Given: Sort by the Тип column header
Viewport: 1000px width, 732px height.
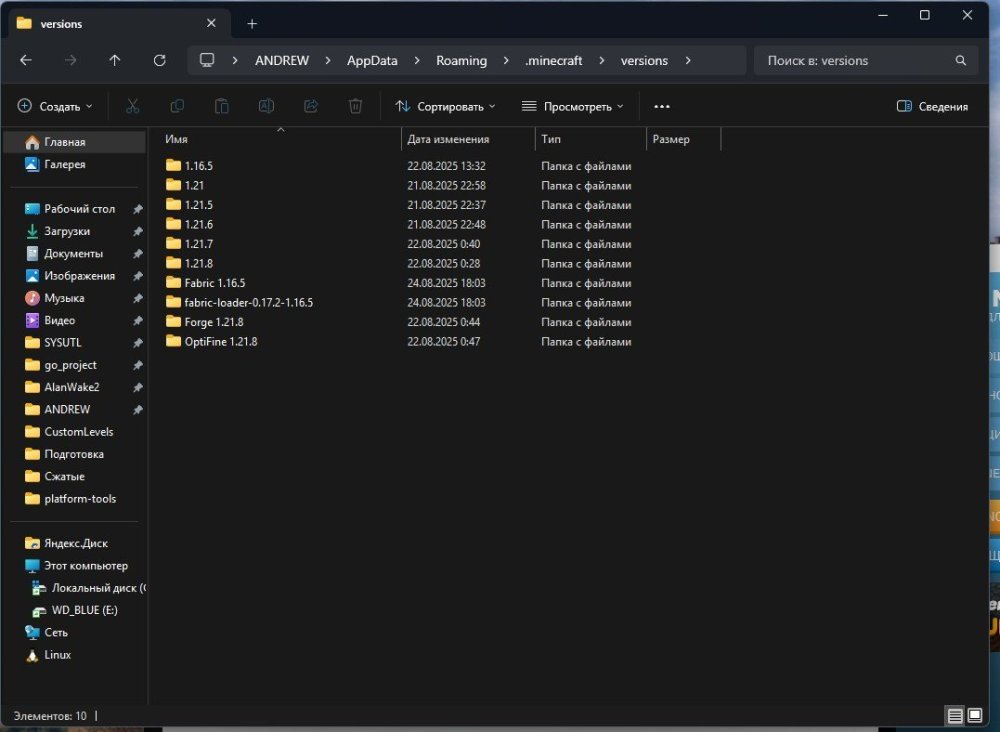Looking at the screenshot, I should pos(591,139).
